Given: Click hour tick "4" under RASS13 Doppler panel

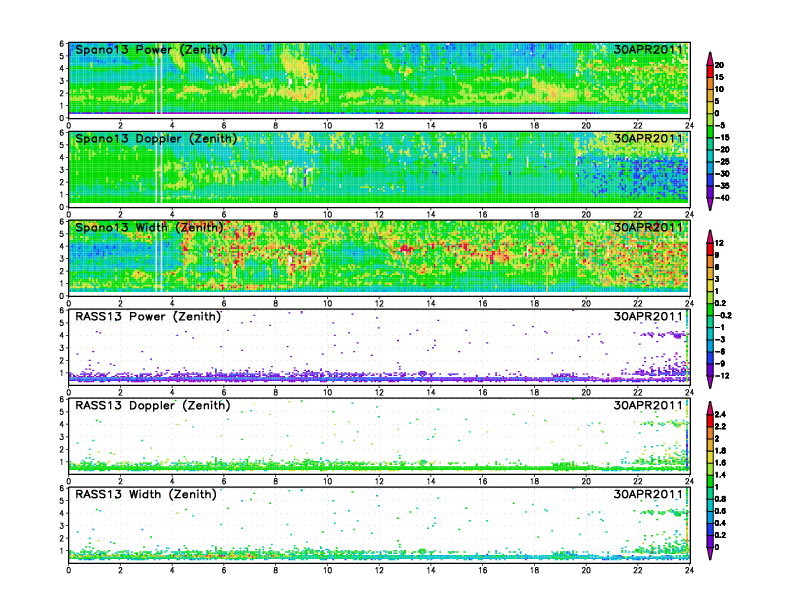Looking at the screenshot, I should click(x=172, y=481).
